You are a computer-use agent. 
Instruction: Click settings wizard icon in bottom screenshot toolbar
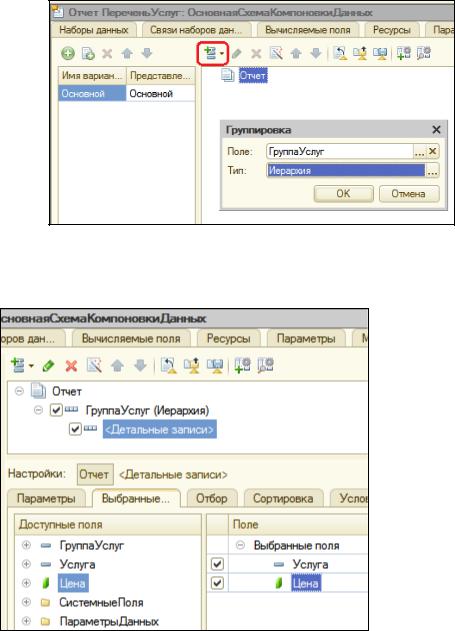pos(94,365)
